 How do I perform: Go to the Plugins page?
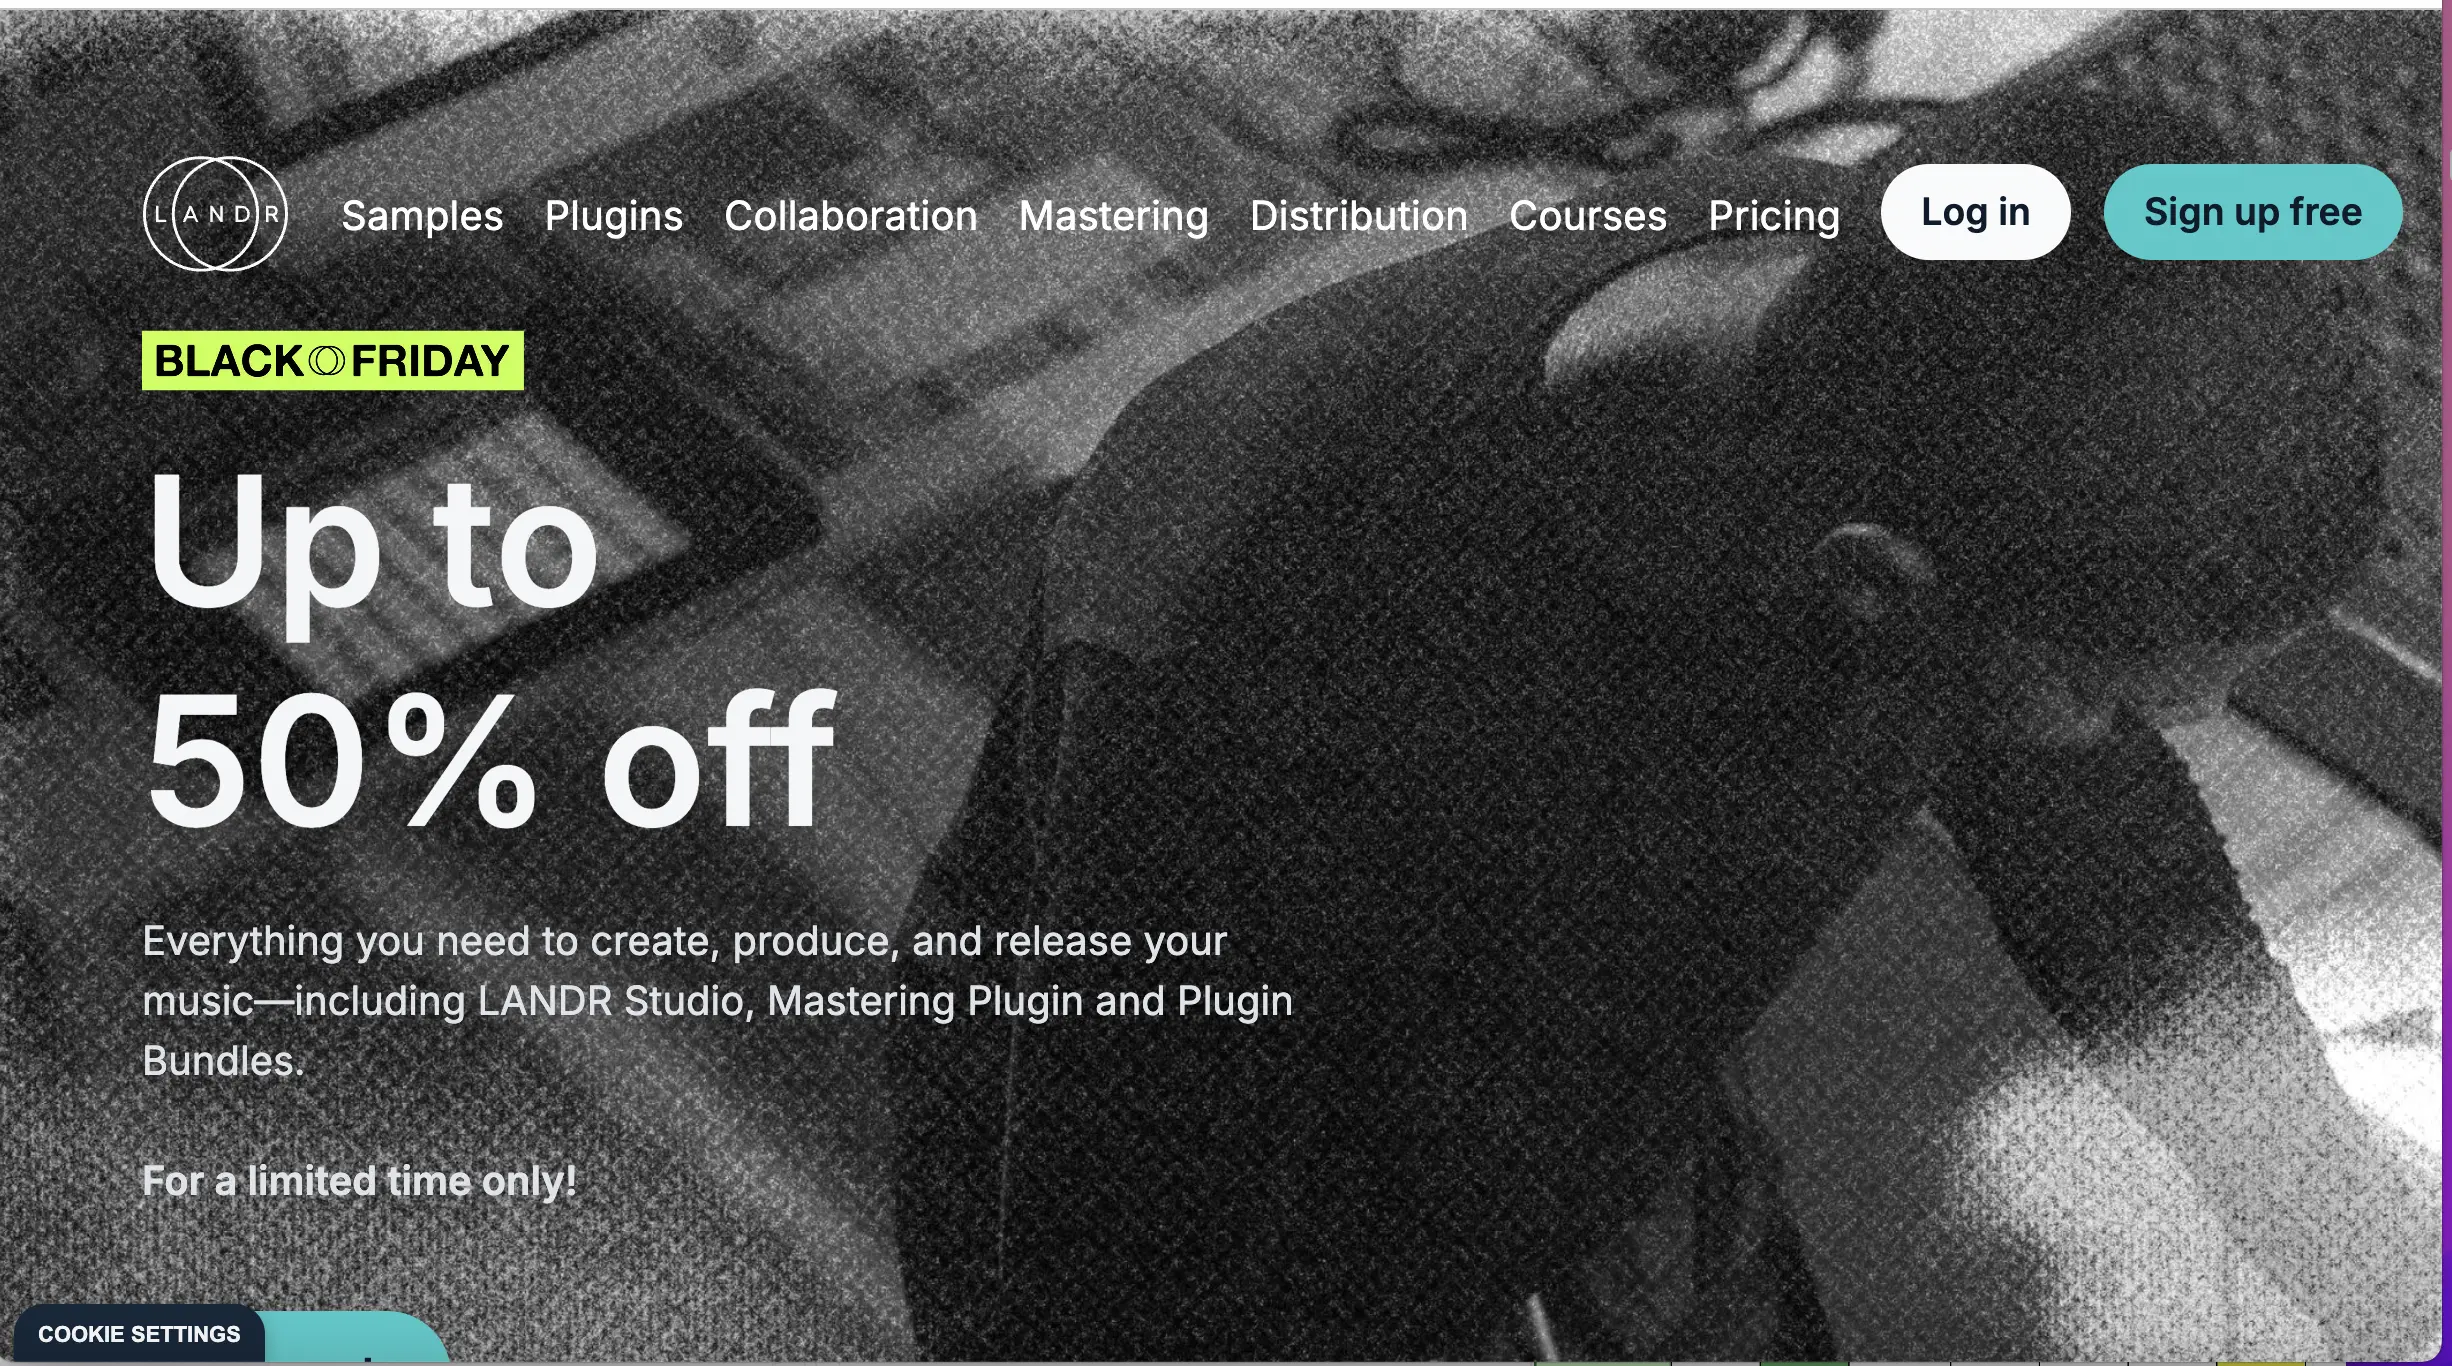[614, 216]
